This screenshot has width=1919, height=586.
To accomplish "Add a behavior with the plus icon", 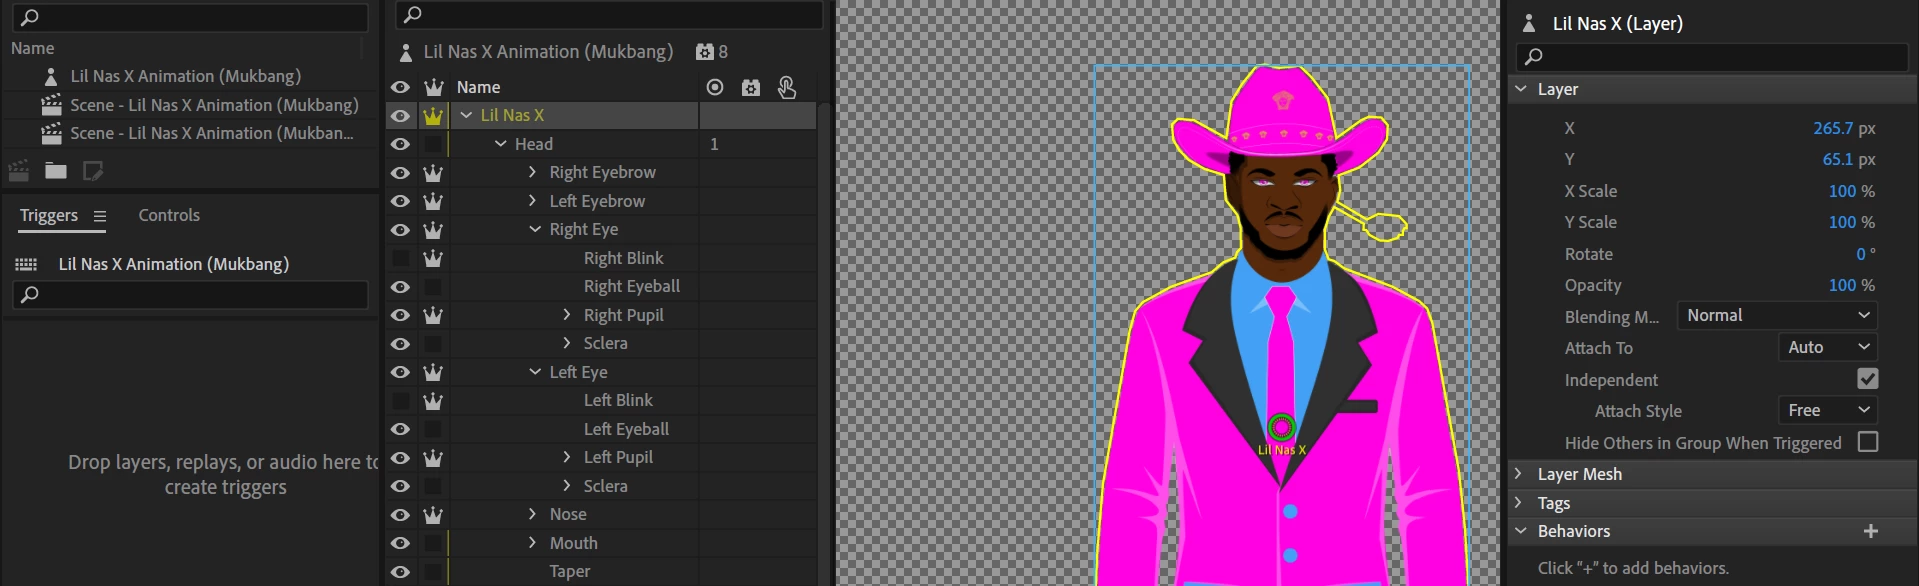I will 1870,531.
